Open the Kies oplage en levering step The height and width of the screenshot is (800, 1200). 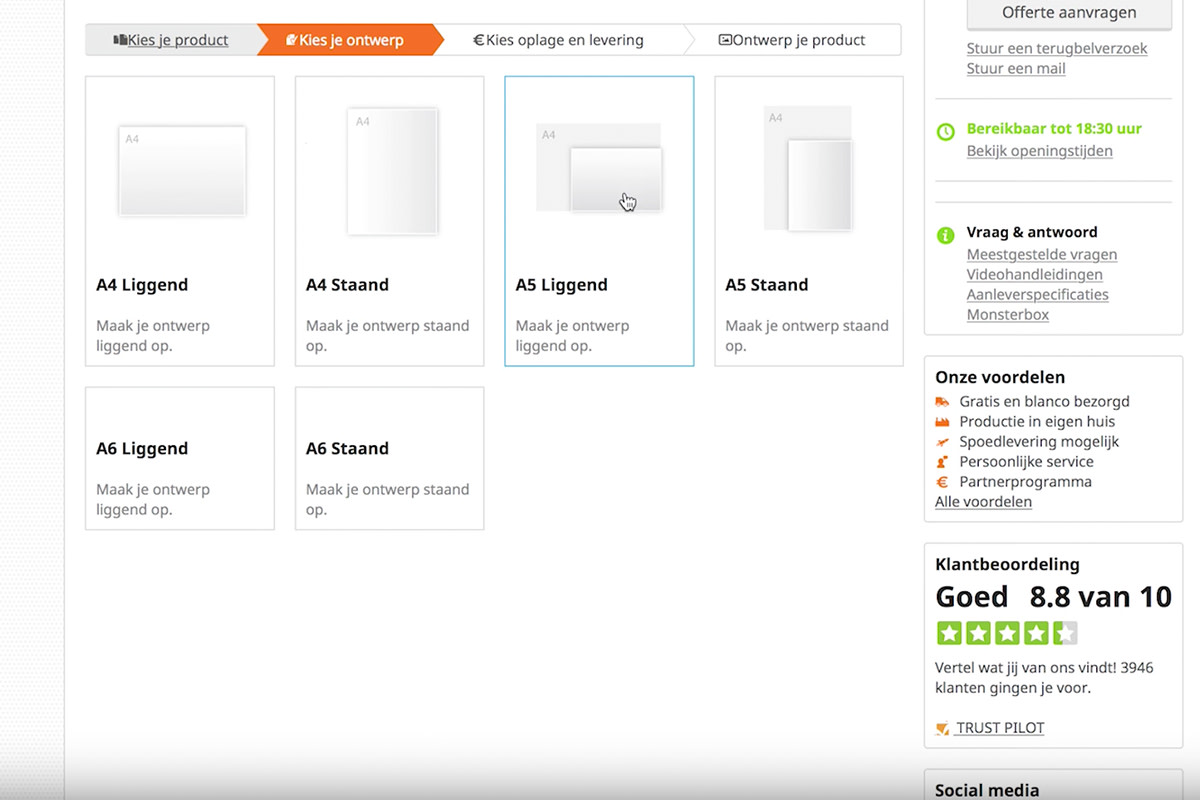coord(559,40)
